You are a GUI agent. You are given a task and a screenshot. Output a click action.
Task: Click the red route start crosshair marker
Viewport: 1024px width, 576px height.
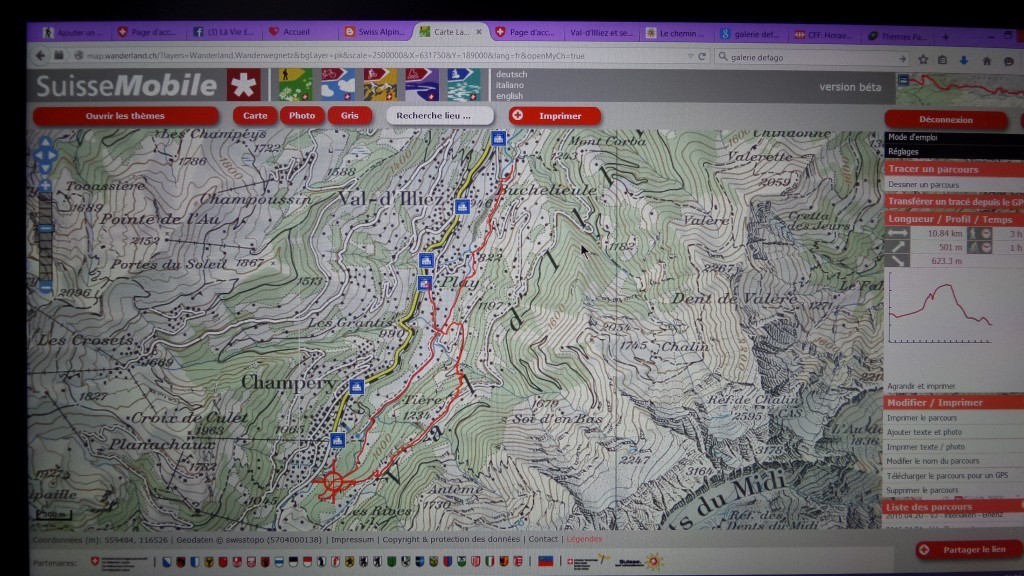coord(334,483)
